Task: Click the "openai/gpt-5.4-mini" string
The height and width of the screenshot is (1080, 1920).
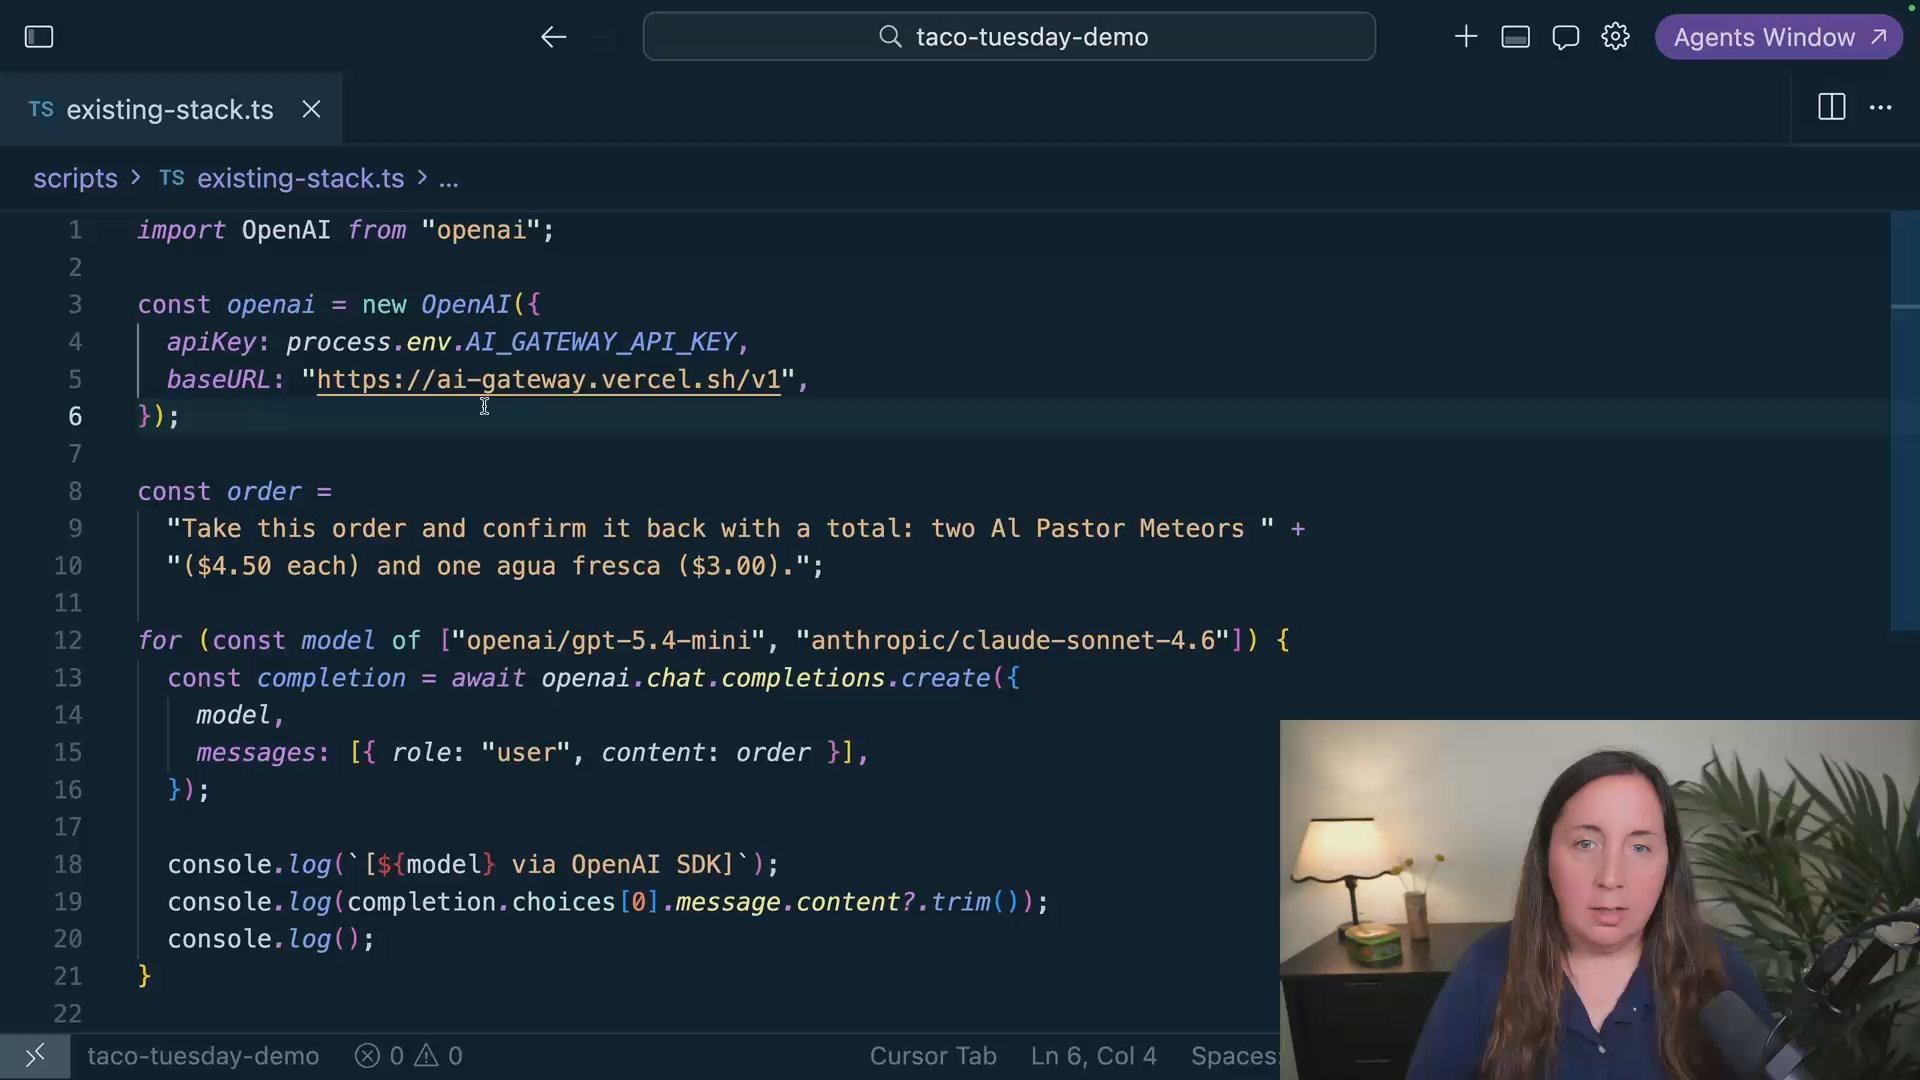Action: click(x=608, y=640)
